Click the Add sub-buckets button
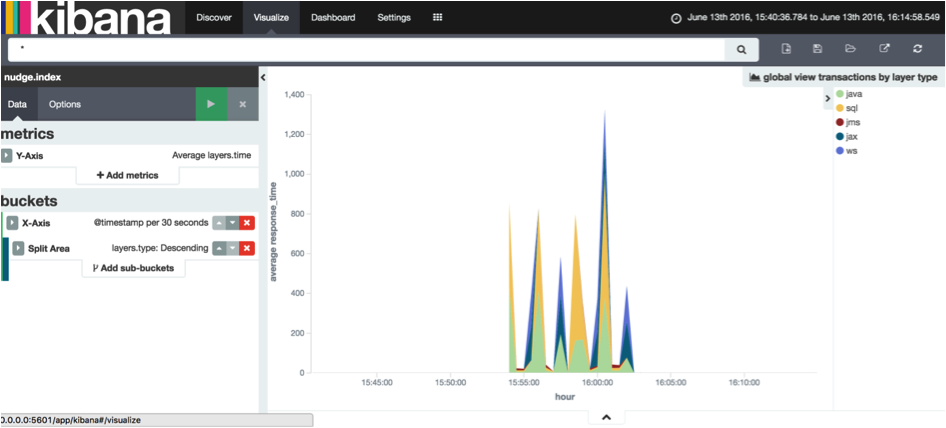This screenshot has width=946, height=428. coord(133,268)
